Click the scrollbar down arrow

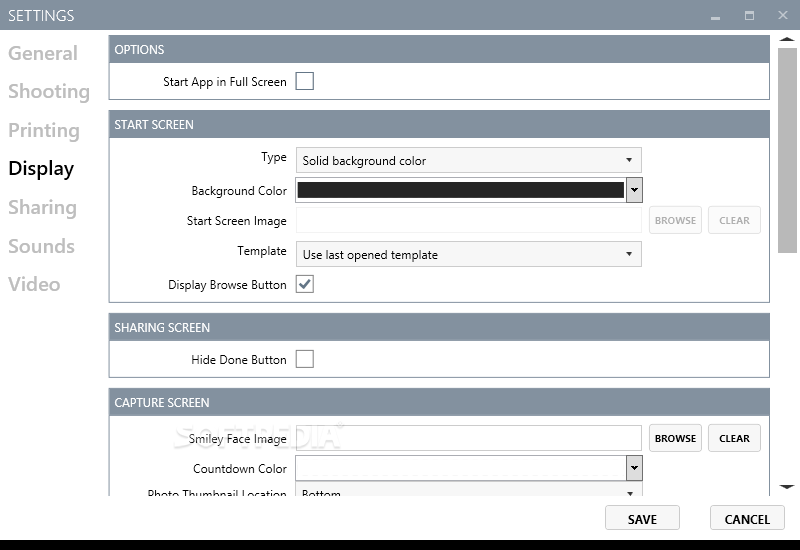[787, 487]
